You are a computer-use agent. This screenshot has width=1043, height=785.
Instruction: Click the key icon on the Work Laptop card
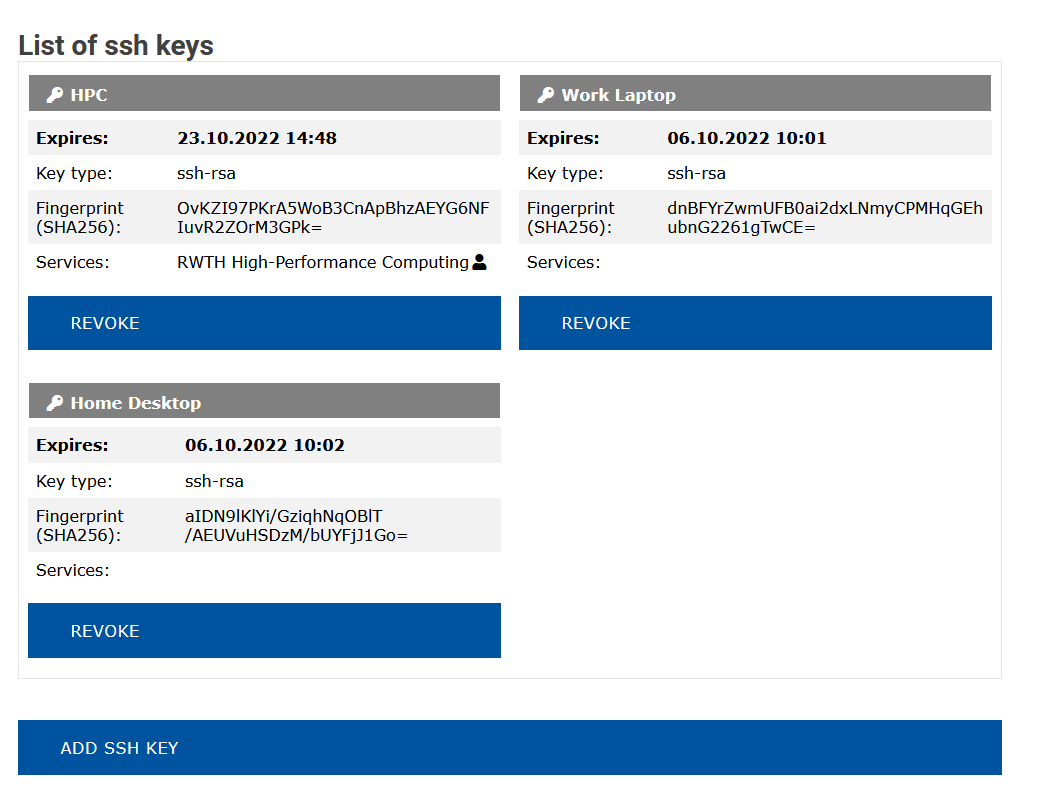[x=544, y=92]
